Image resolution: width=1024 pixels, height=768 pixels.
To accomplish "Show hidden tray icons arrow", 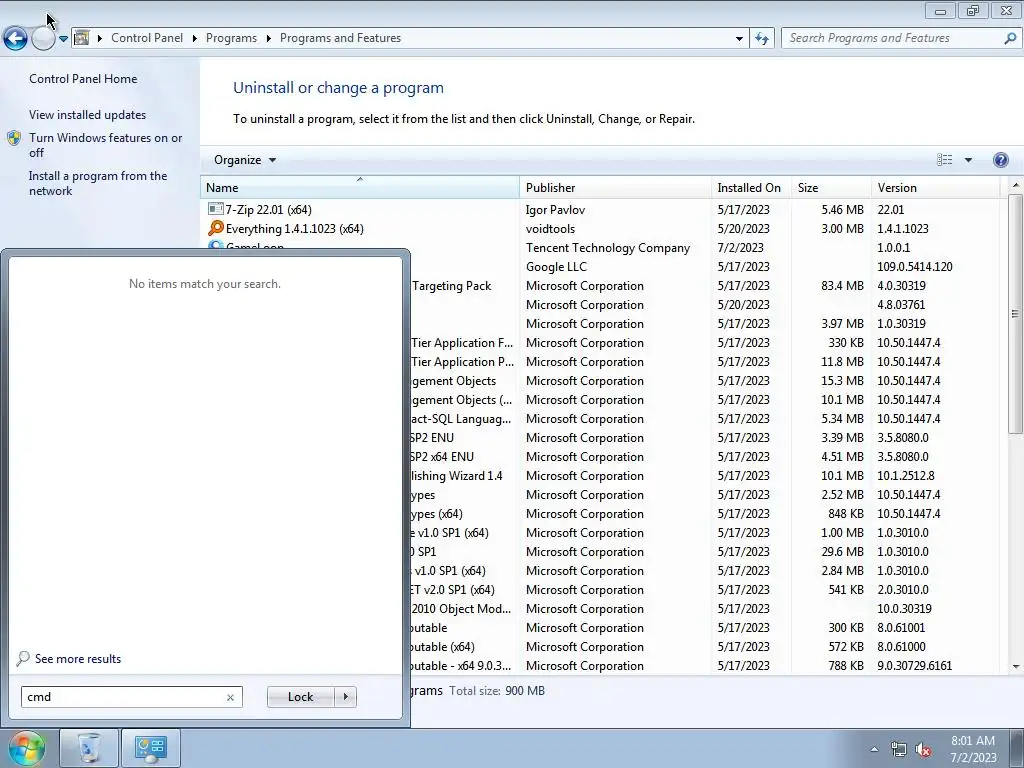I will (874, 749).
